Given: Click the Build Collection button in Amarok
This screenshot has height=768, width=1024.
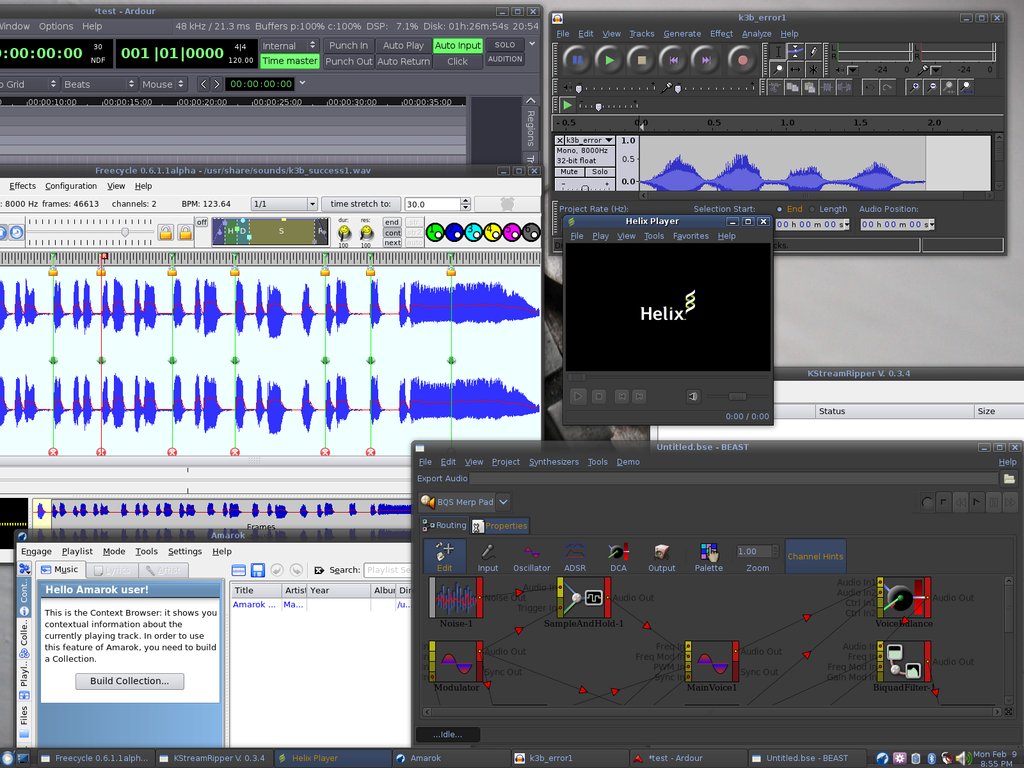Looking at the screenshot, I should point(129,681).
